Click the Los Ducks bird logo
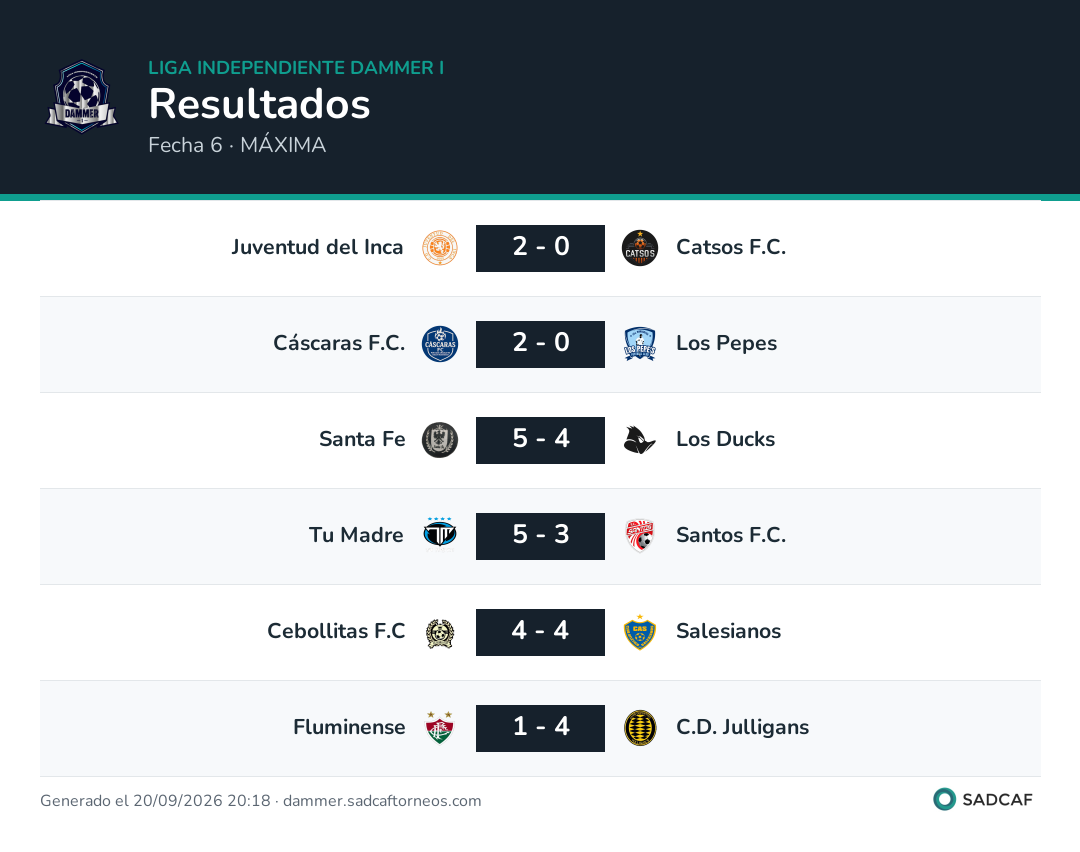The image size is (1080, 852). tap(640, 440)
